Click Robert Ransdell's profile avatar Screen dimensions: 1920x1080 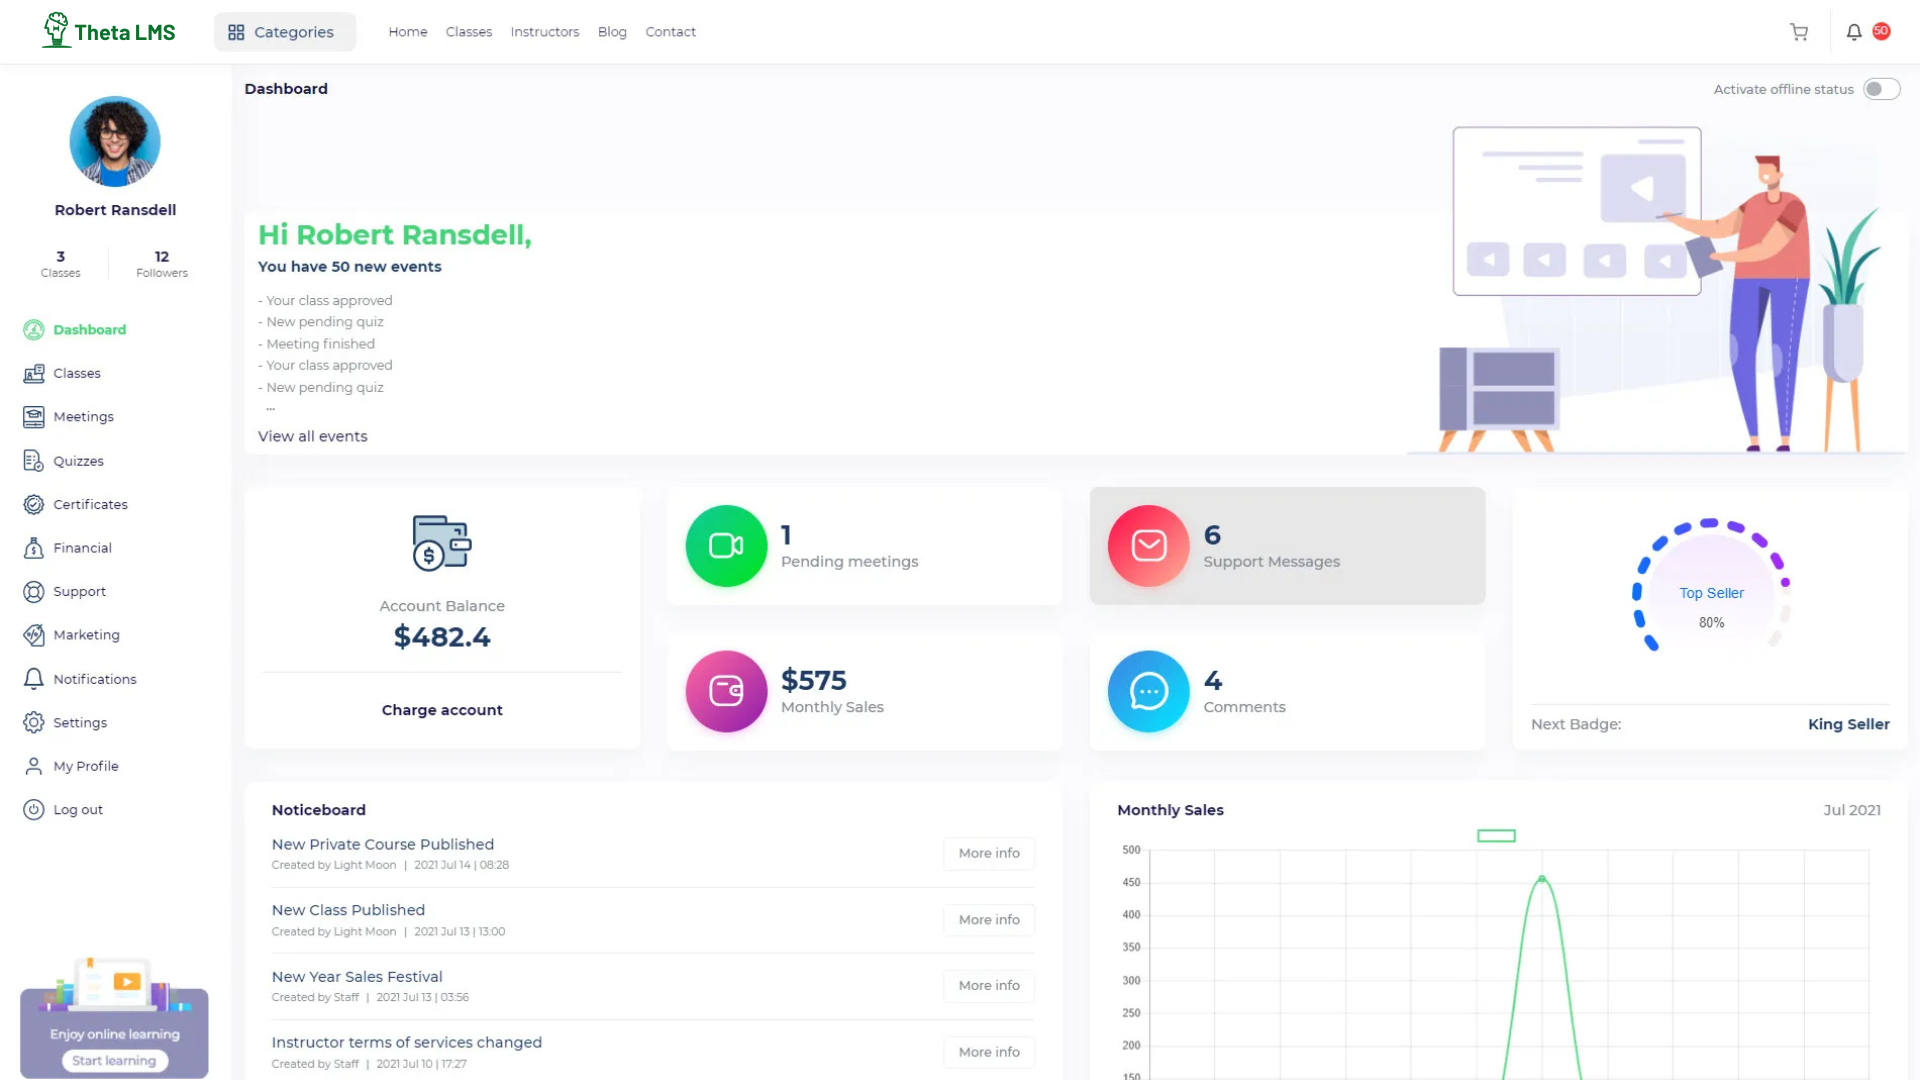point(115,141)
